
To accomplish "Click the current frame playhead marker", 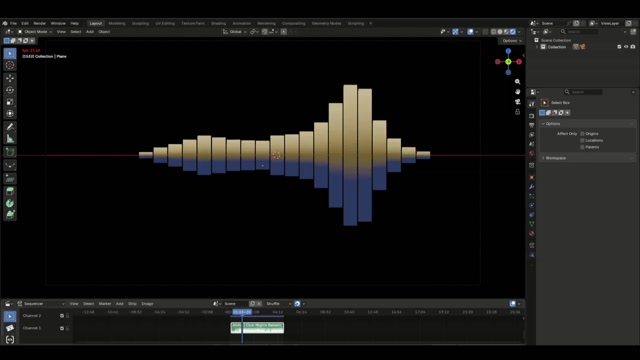I will click(242, 312).
